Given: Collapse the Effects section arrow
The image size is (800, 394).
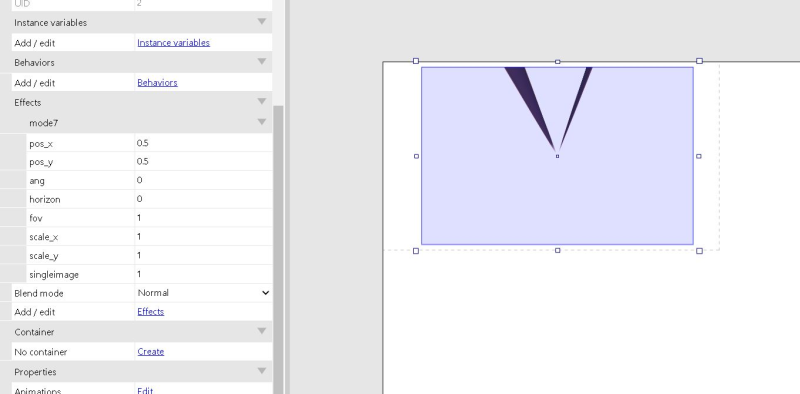Looking at the screenshot, I should click(262, 102).
